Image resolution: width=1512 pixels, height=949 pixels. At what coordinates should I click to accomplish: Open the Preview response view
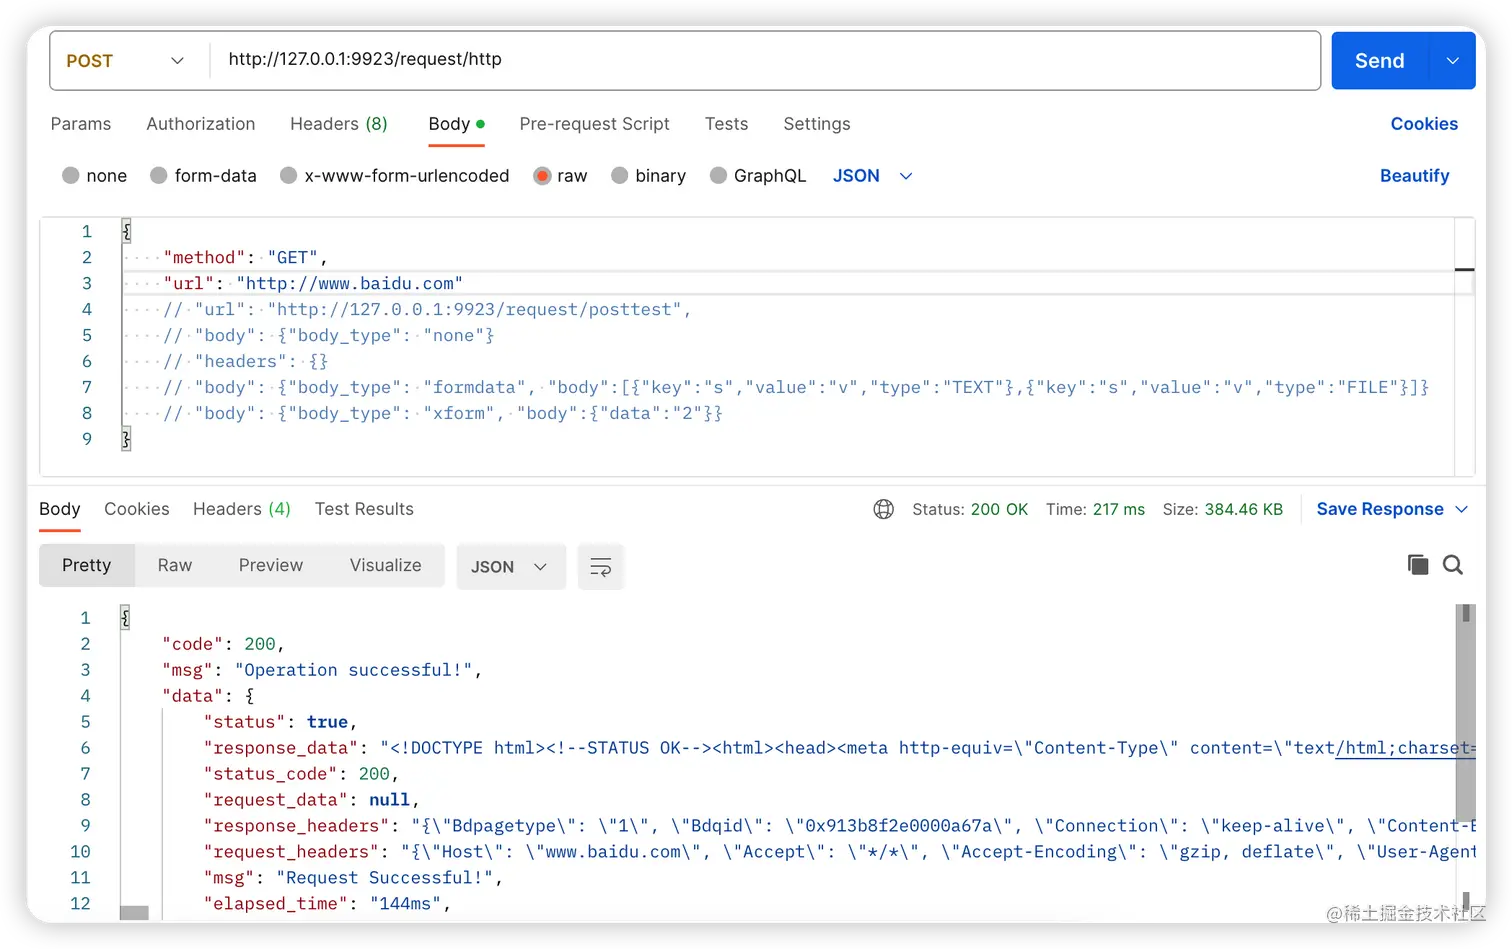271,565
